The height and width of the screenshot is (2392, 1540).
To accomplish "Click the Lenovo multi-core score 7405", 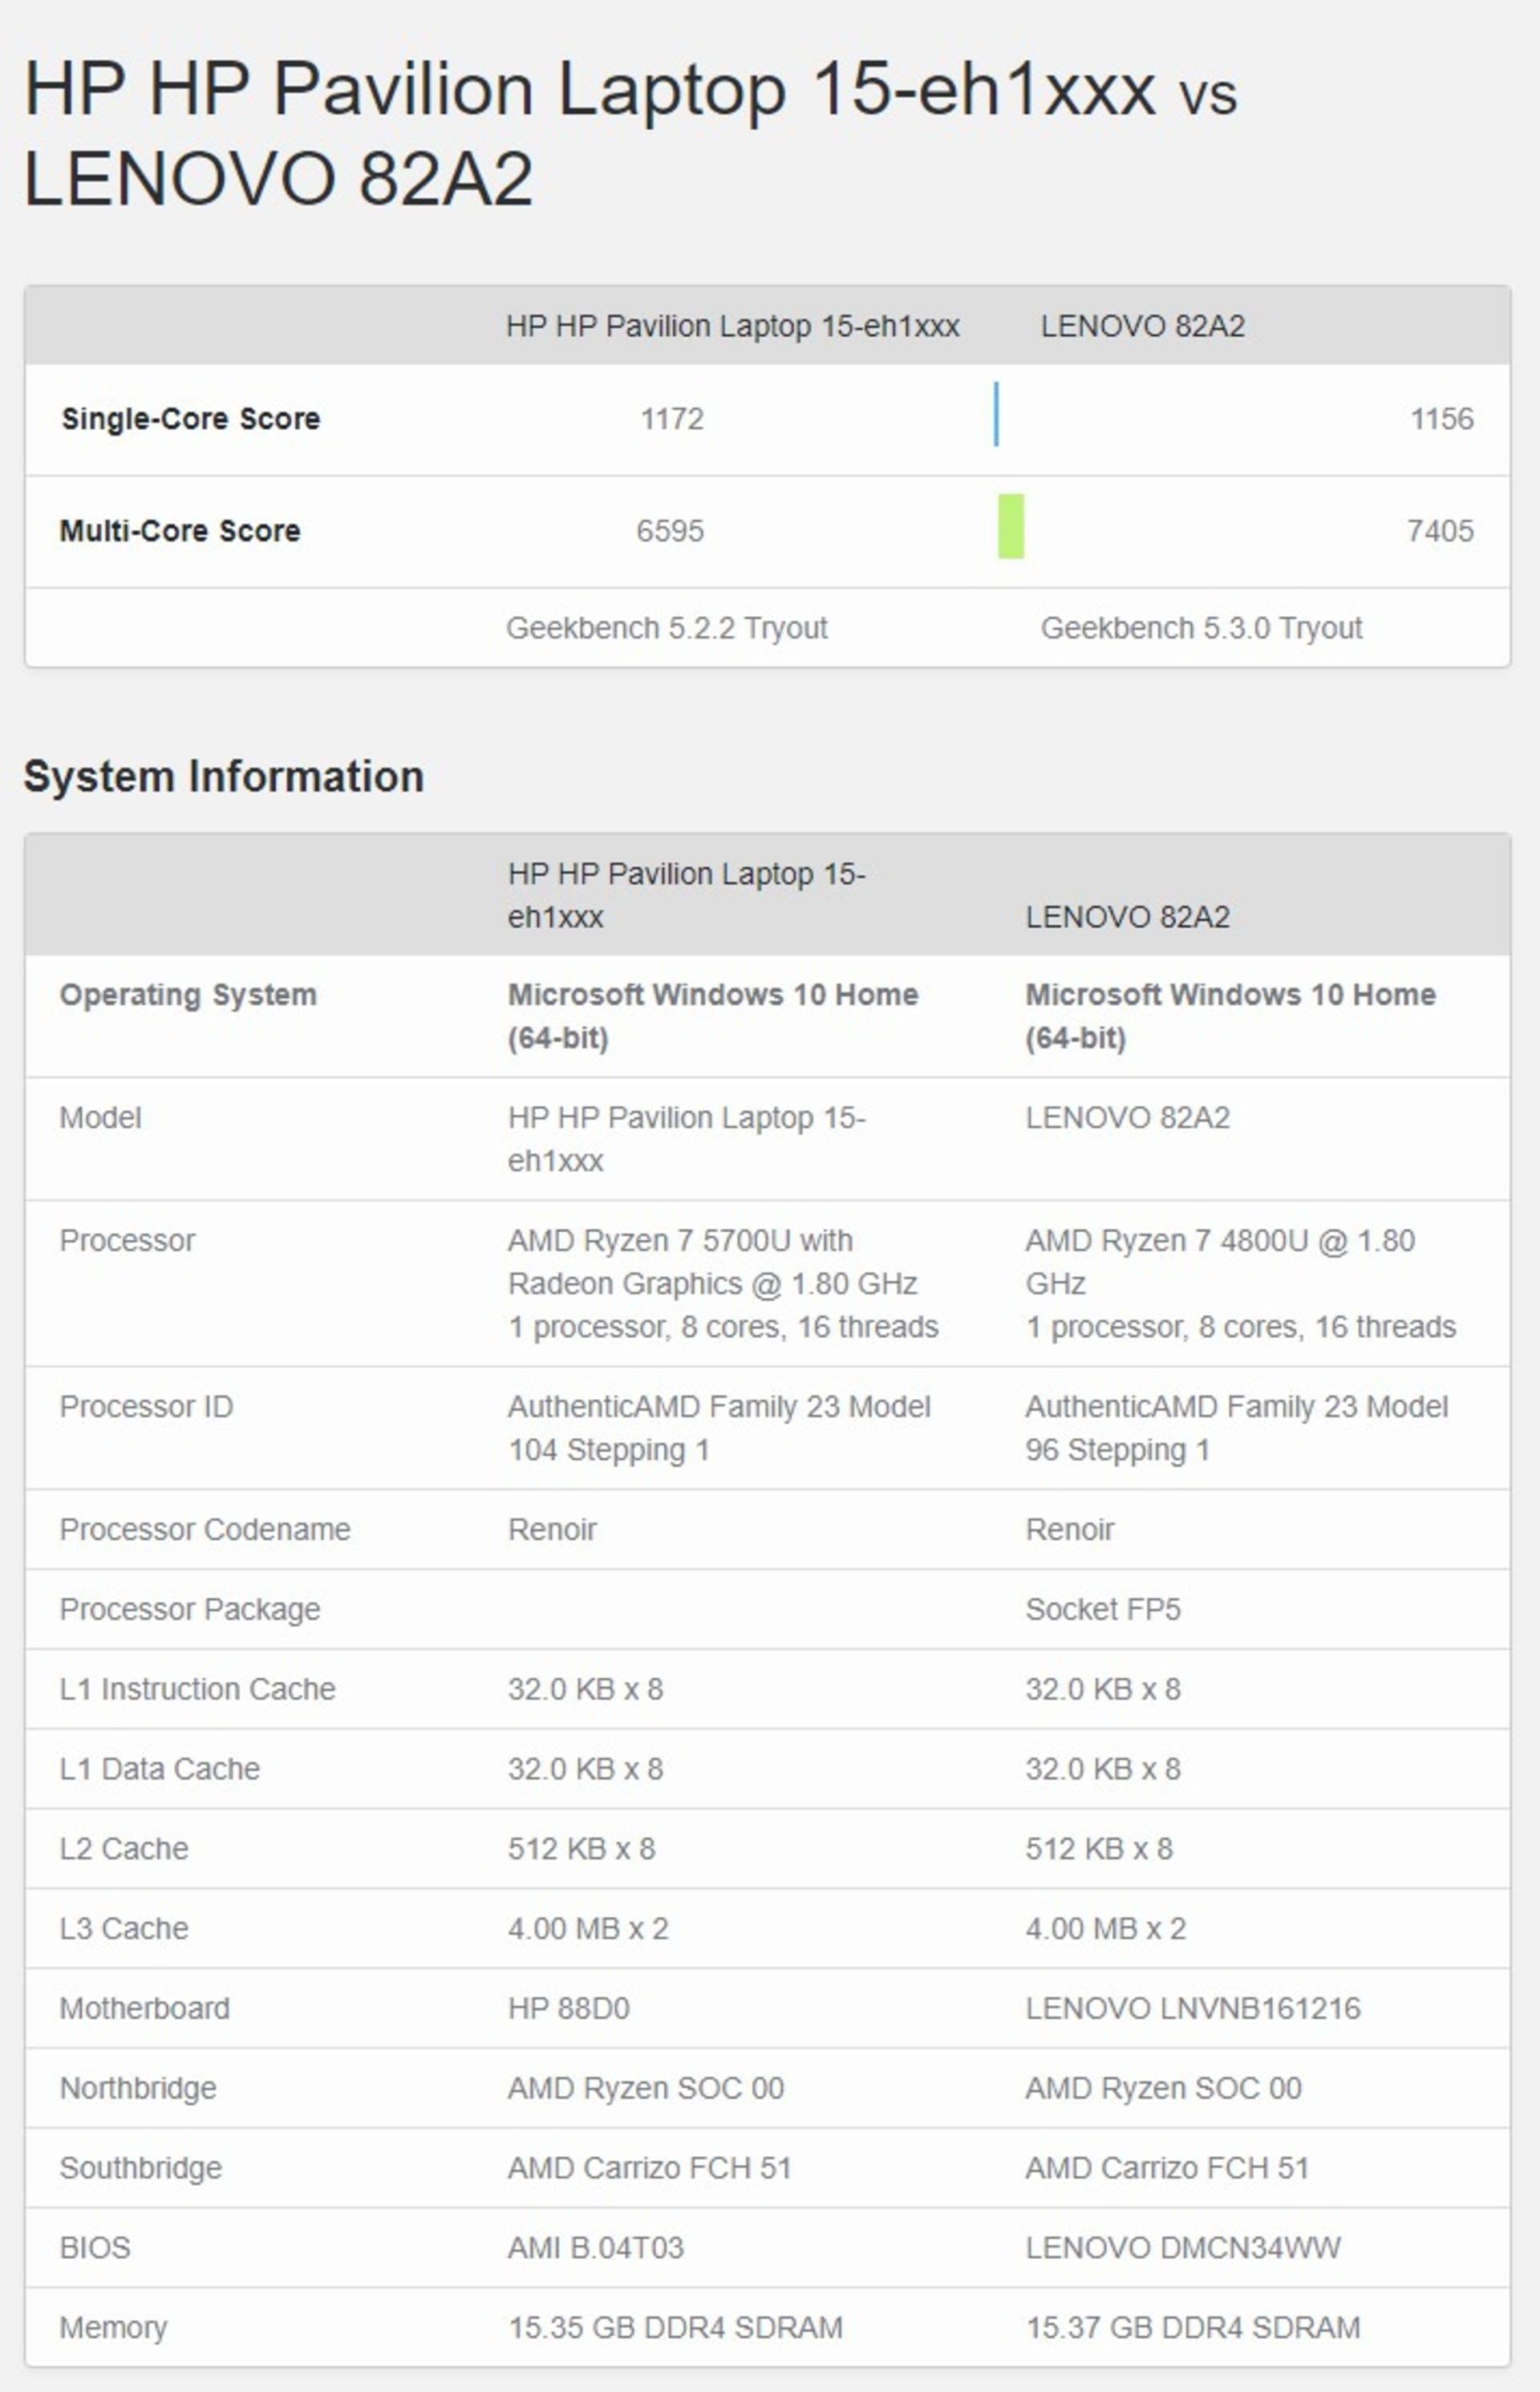I will click(1440, 530).
